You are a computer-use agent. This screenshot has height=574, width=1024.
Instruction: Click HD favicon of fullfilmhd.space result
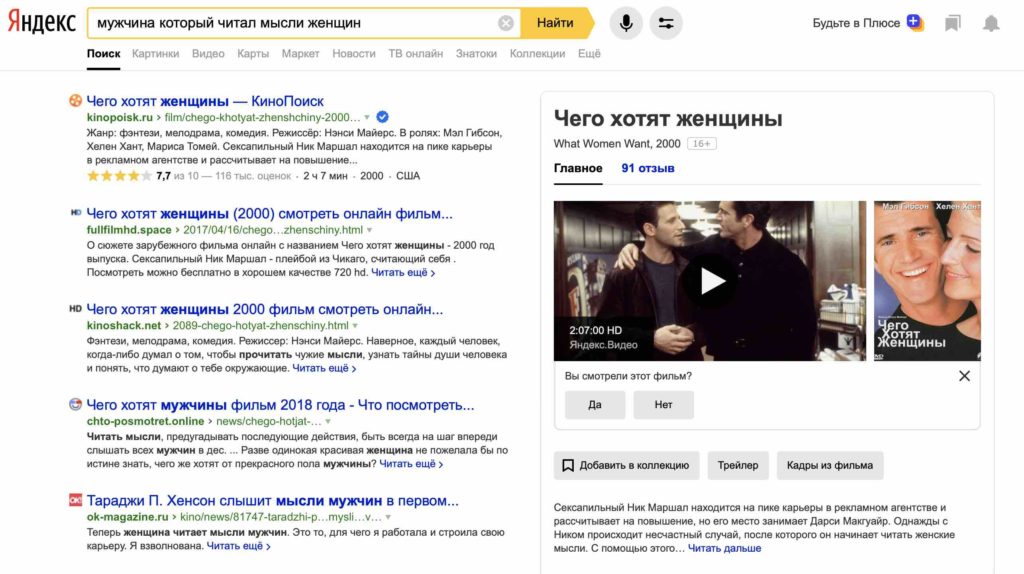coord(76,212)
